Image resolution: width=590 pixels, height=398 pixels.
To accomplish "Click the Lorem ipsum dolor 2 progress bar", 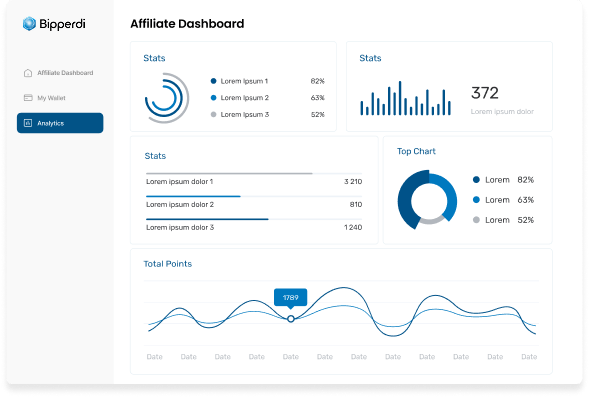I will [254, 196].
